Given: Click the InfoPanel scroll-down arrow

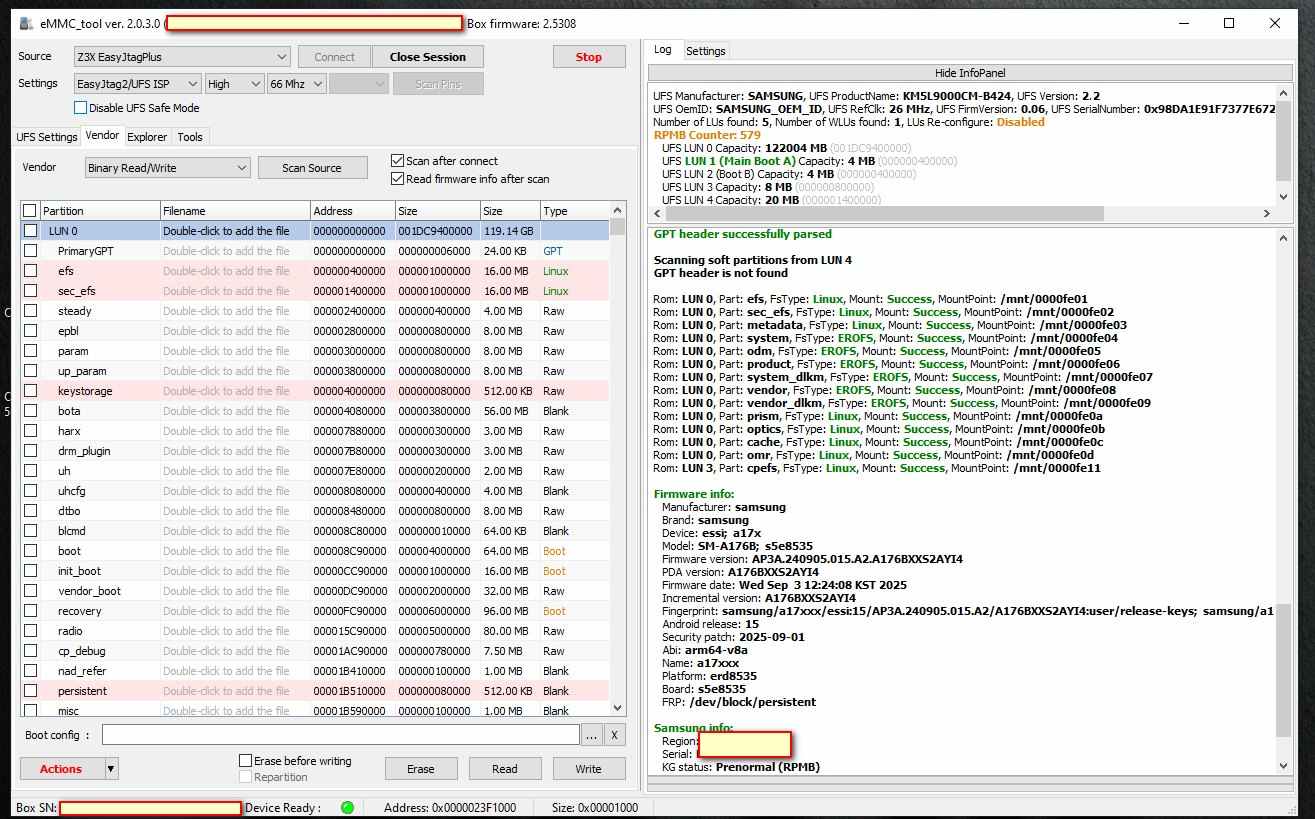Looking at the screenshot, I should (x=1284, y=198).
